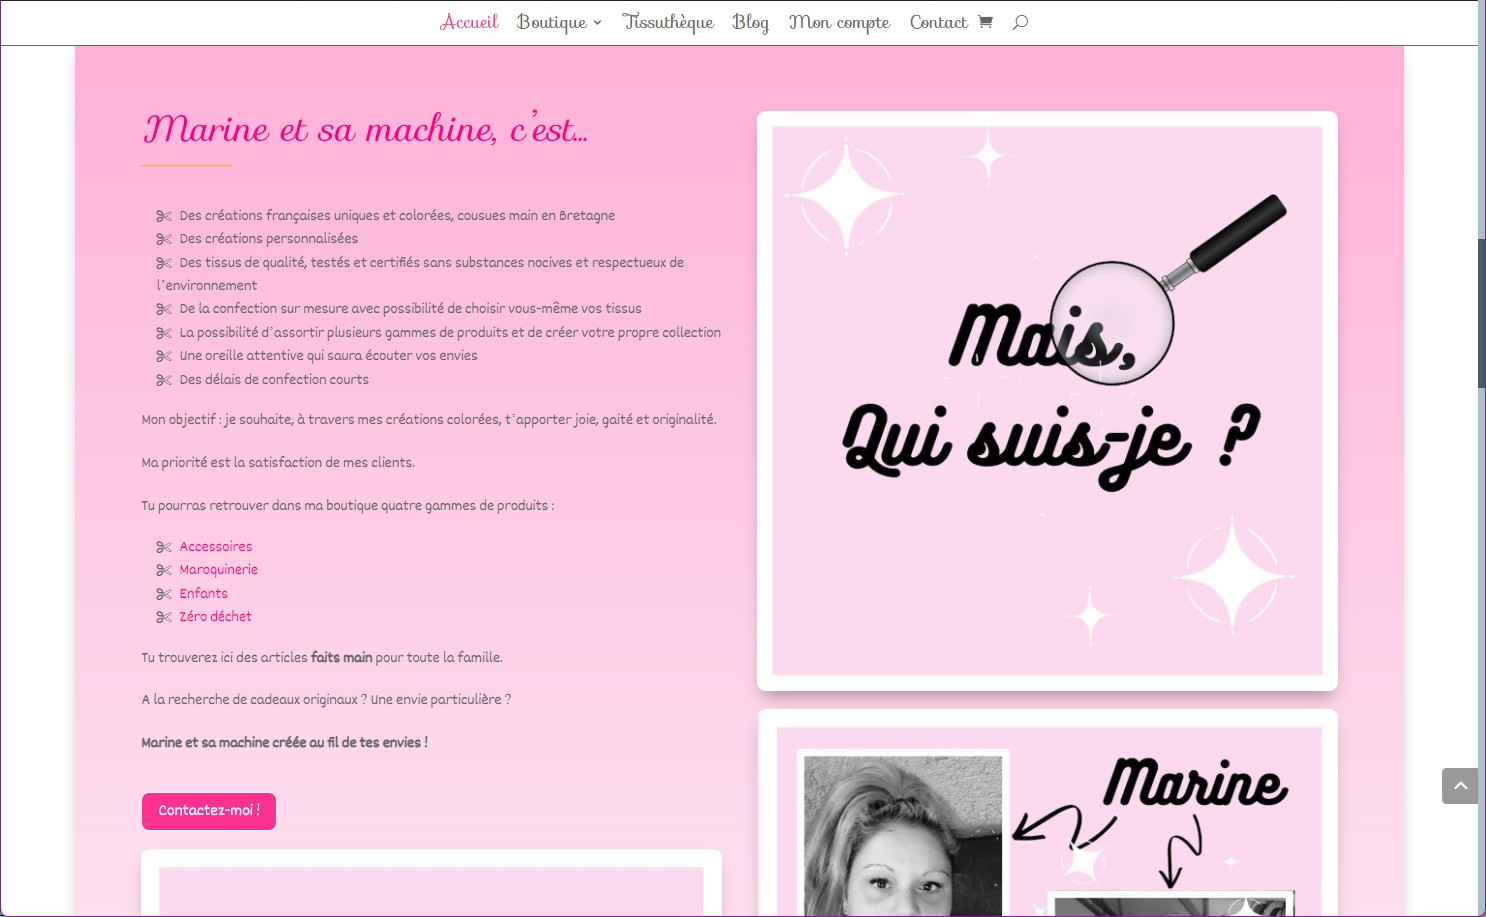Image resolution: width=1486 pixels, height=917 pixels.
Task: Expand the Boutique menu chevron
Action: [597, 23]
